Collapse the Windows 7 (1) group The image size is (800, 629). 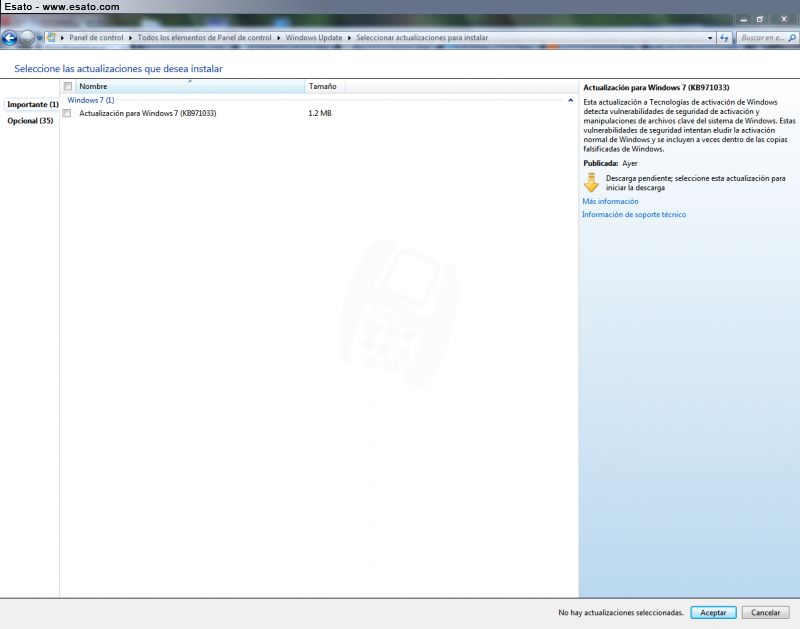click(x=570, y=100)
